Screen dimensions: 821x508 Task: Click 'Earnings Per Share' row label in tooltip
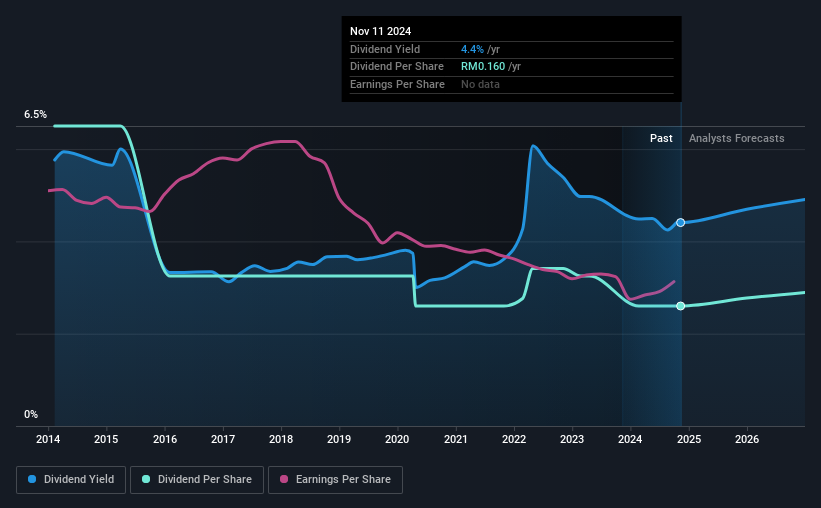pos(397,84)
